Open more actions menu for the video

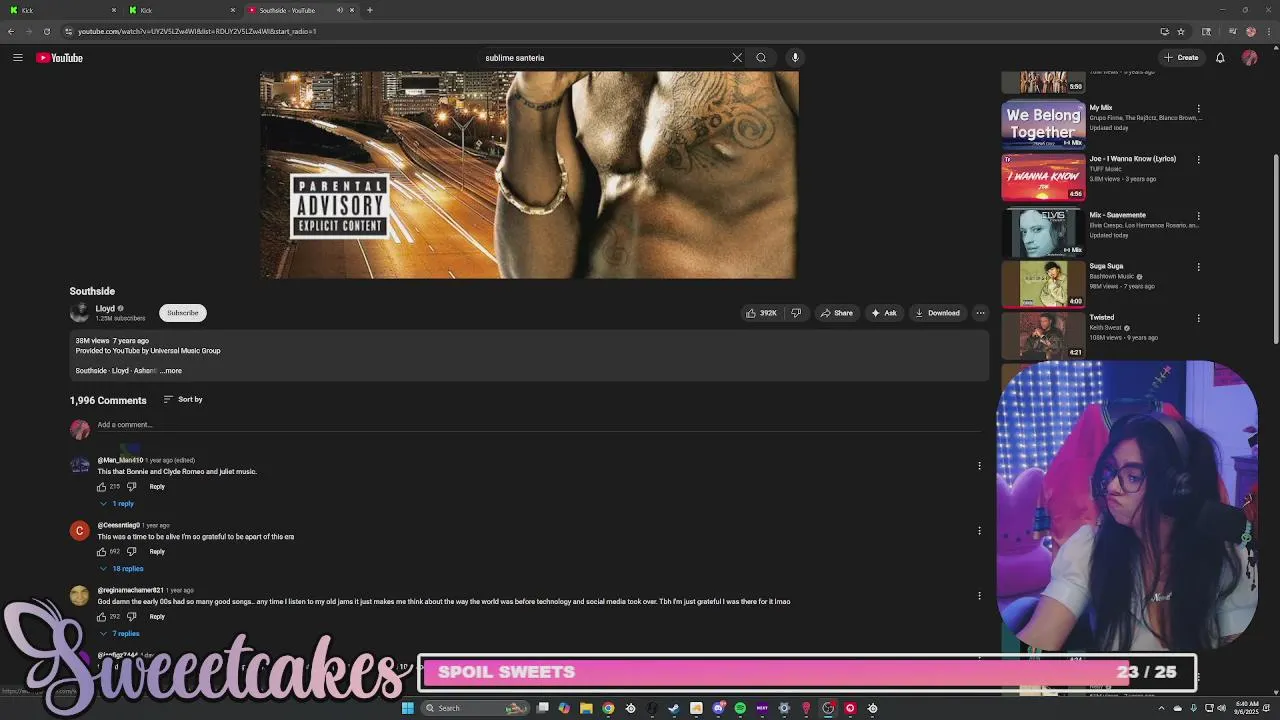980,313
